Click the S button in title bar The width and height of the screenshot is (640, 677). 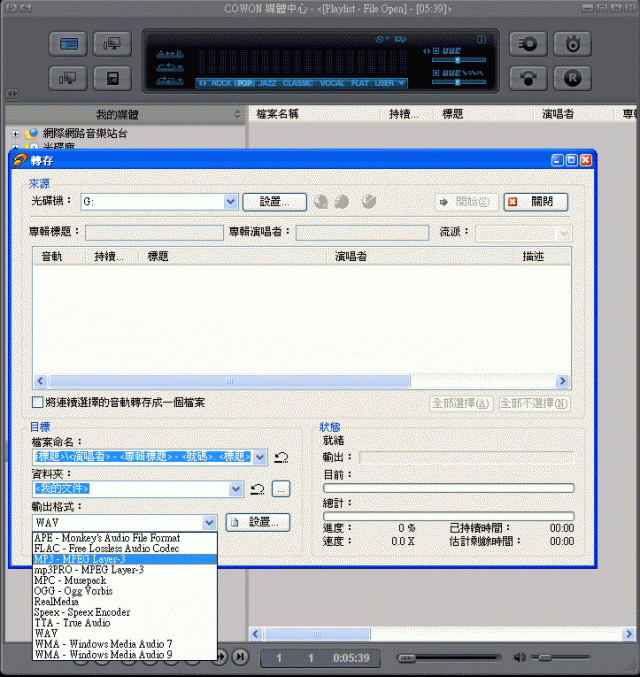(x=25, y=7)
